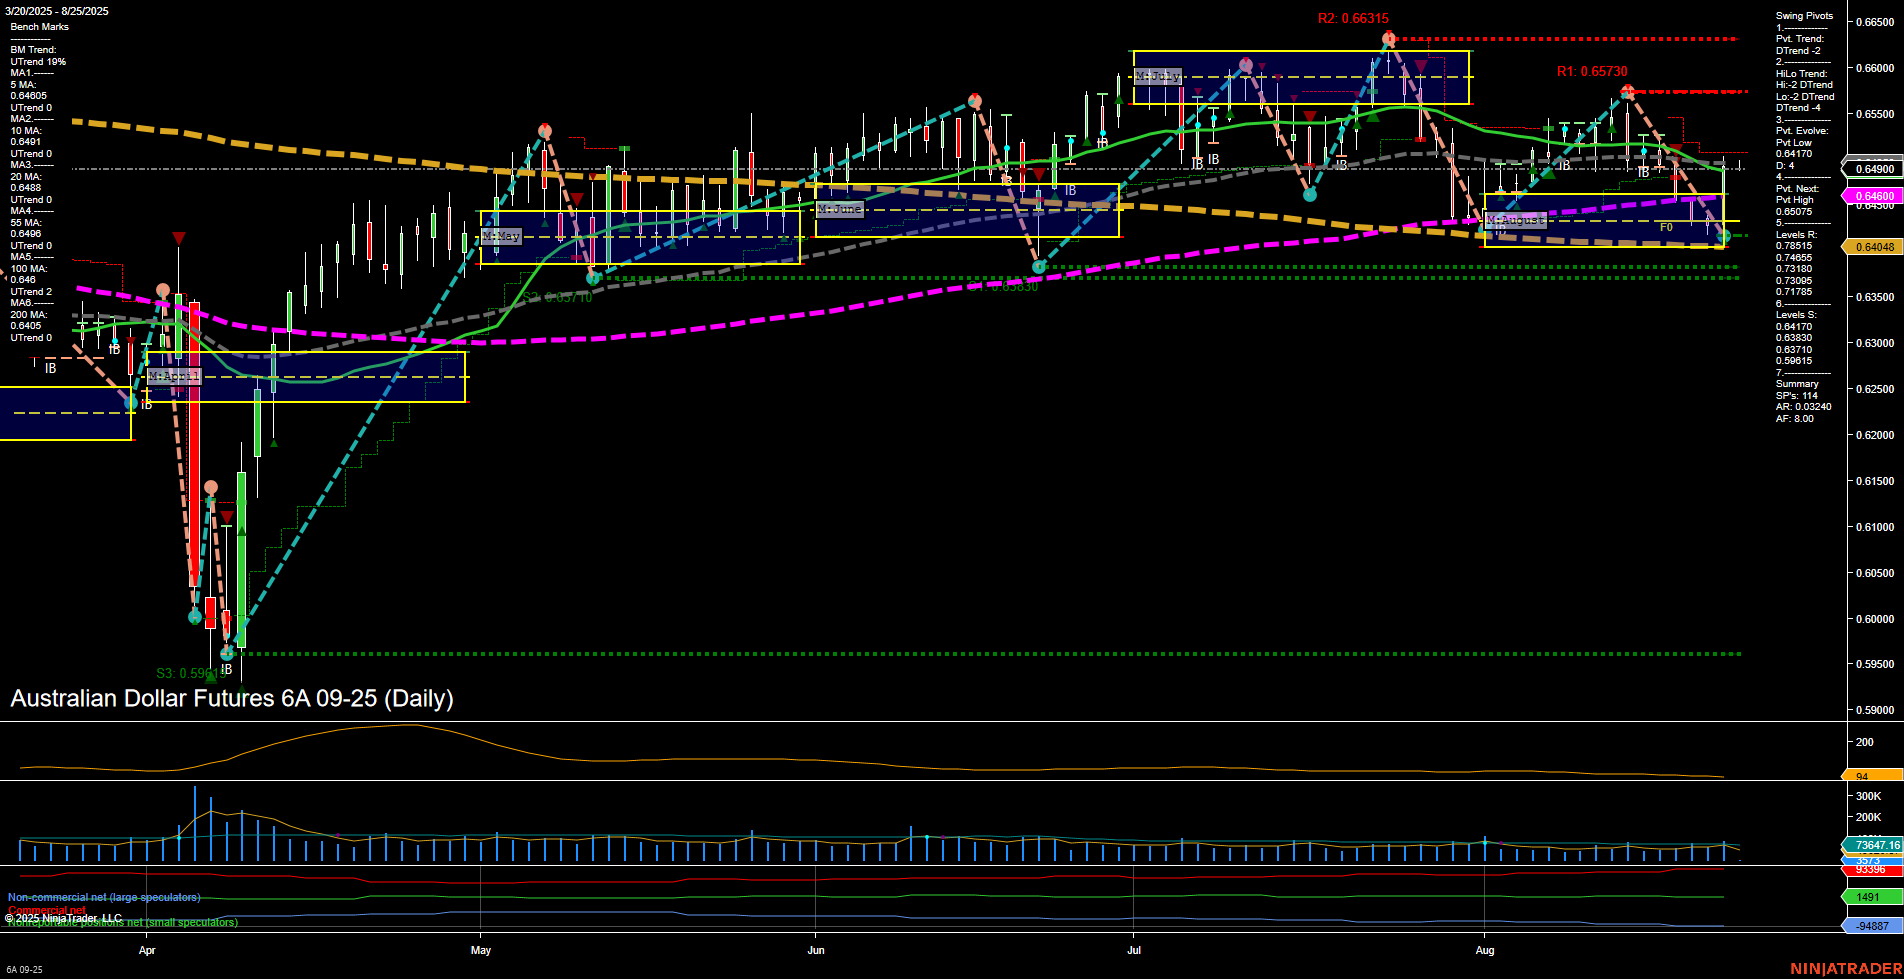Click the orange 94 indicator value tag
Image resolution: width=1904 pixels, height=979 pixels.
point(1860,776)
